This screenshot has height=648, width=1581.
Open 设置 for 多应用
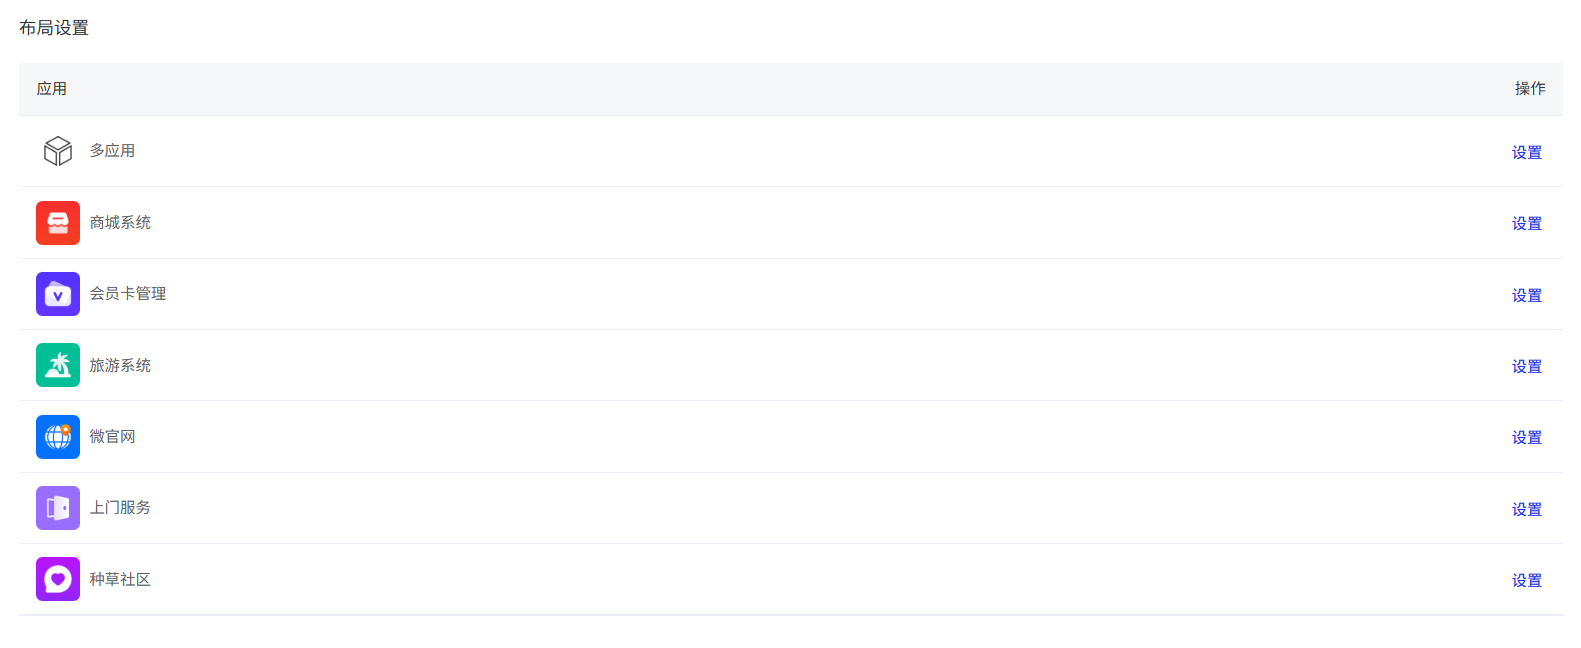(x=1526, y=152)
